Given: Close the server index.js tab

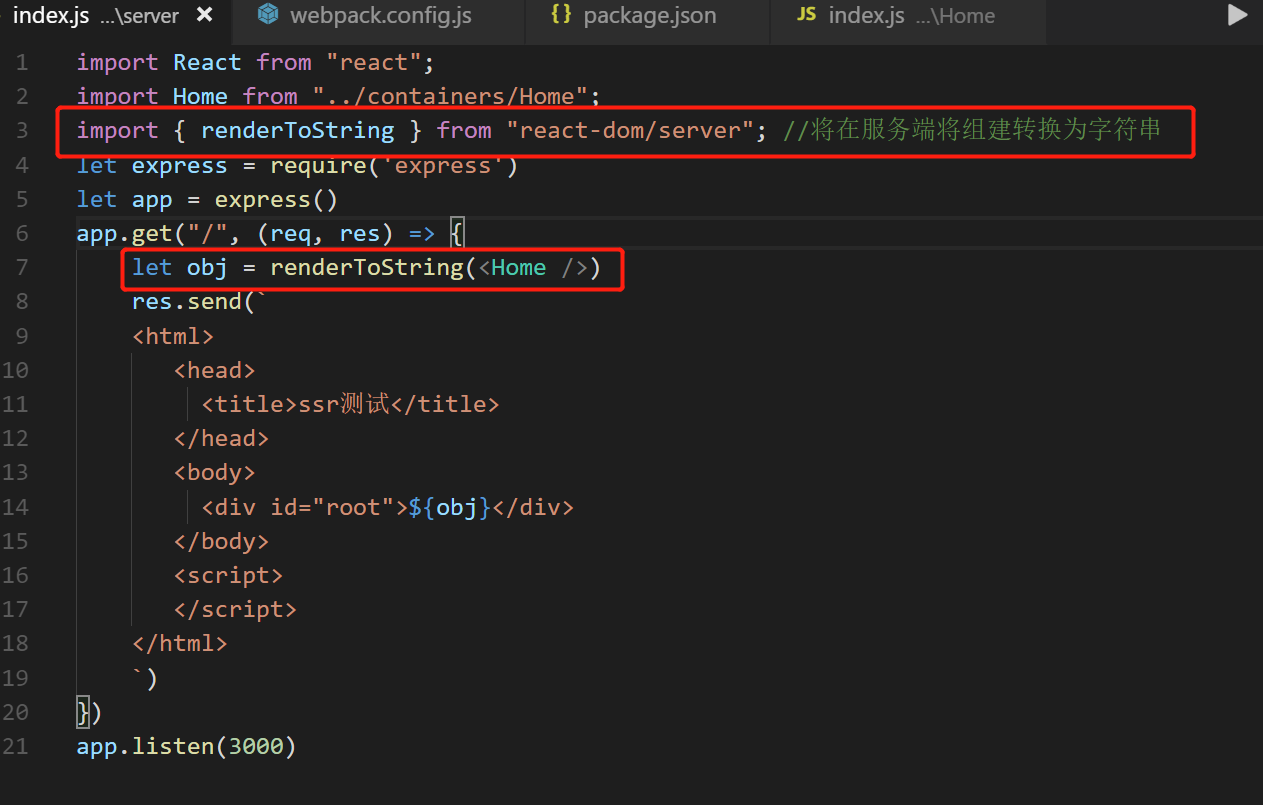Looking at the screenshot, I should tap(205, 15).
